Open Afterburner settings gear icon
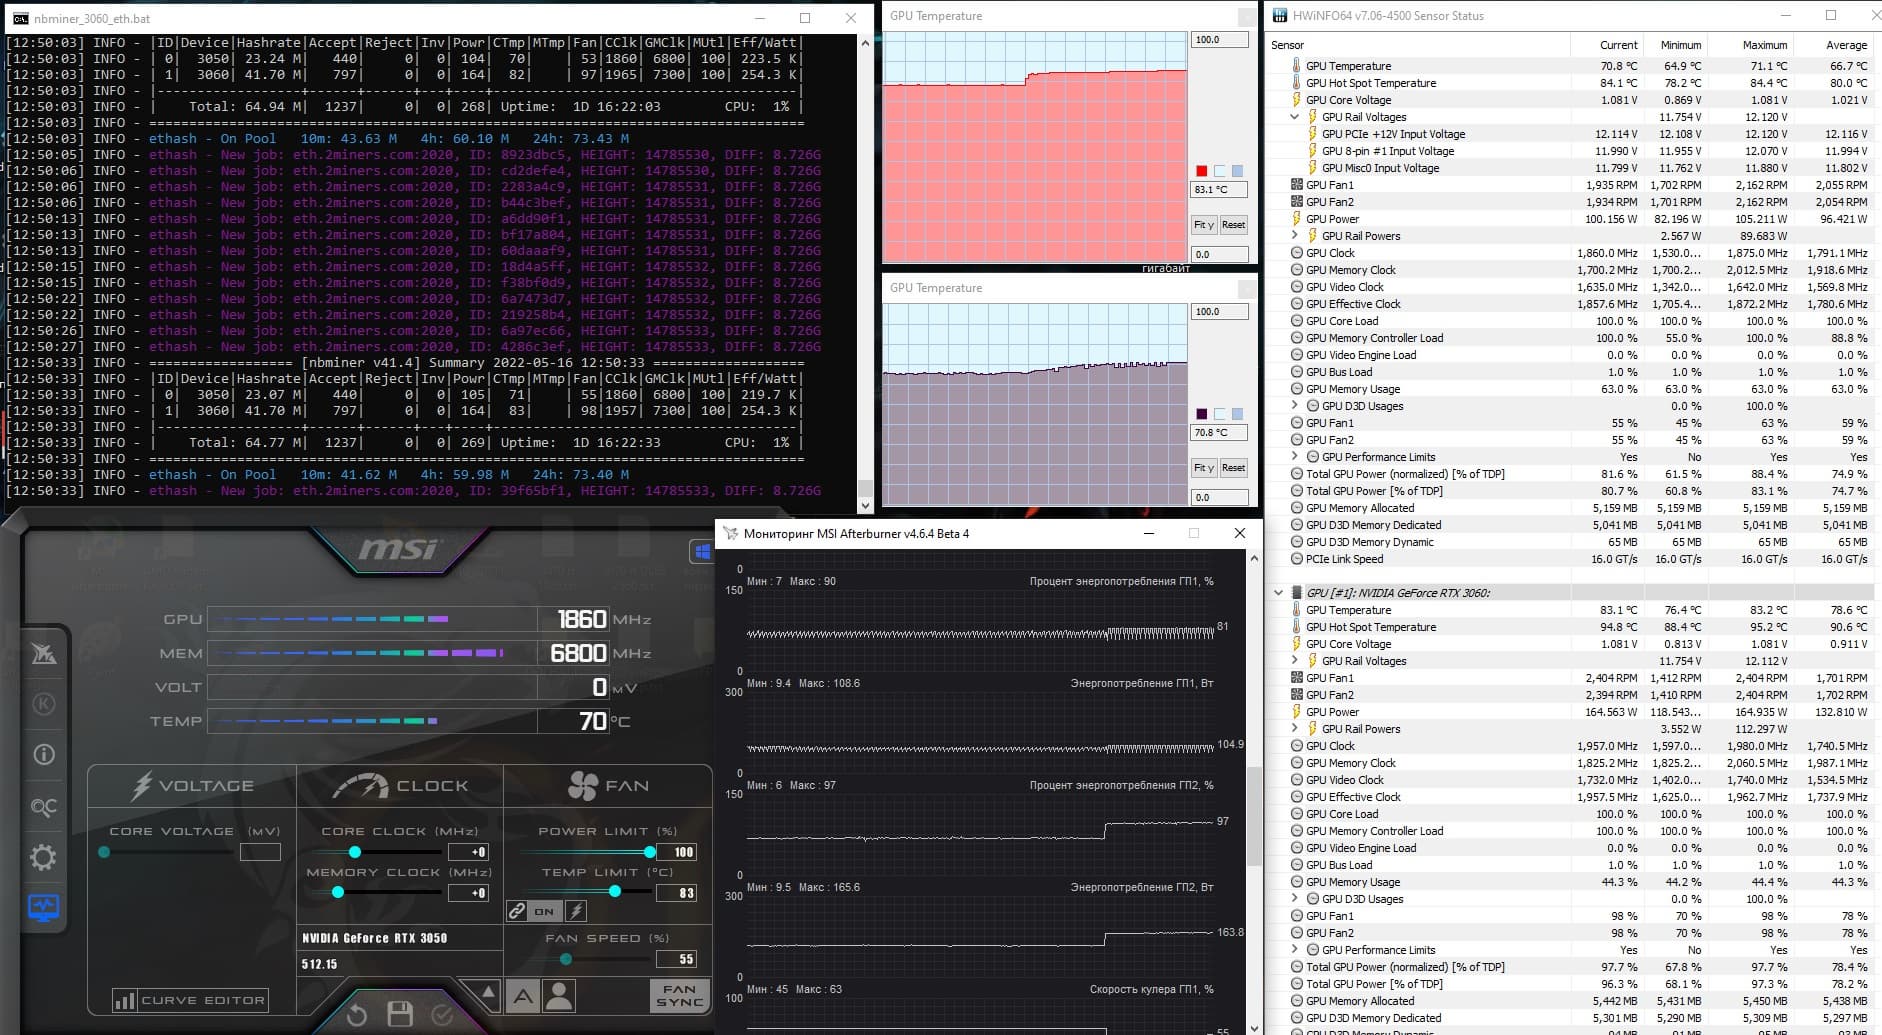The image size is (1882, 1035). click(44, 857)
